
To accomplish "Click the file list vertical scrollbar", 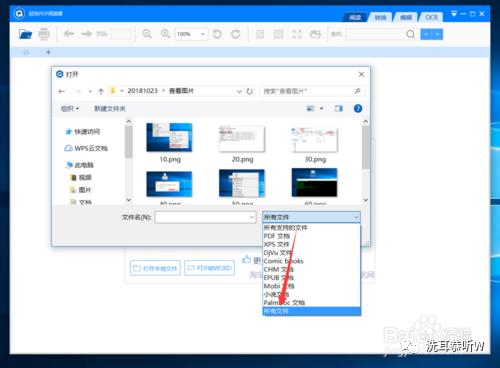I will point(366,147).
